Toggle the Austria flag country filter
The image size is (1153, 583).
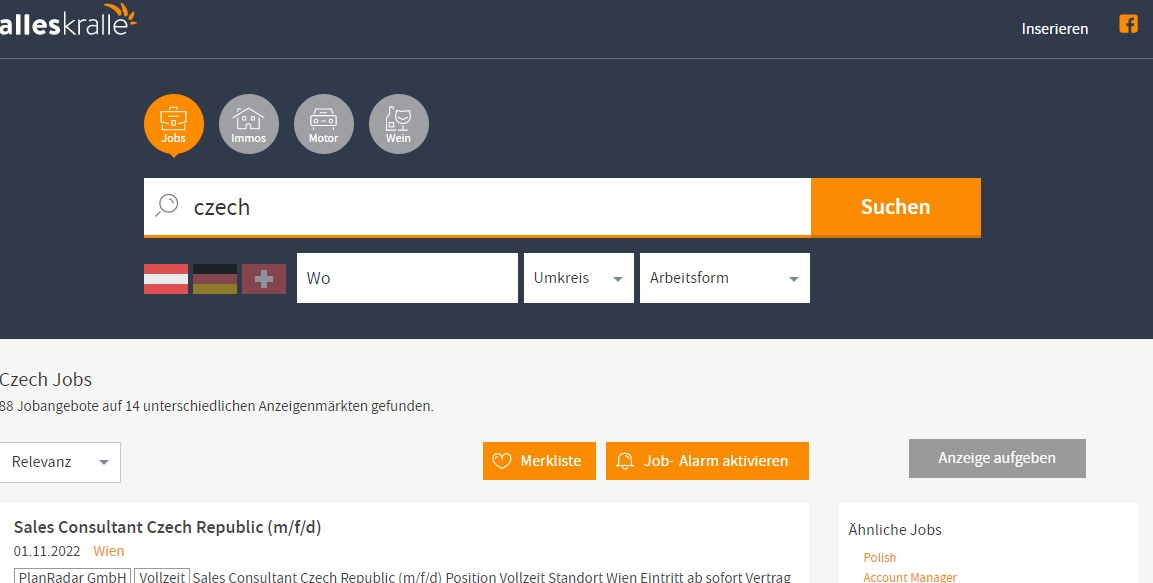click(x=166, y=278)
